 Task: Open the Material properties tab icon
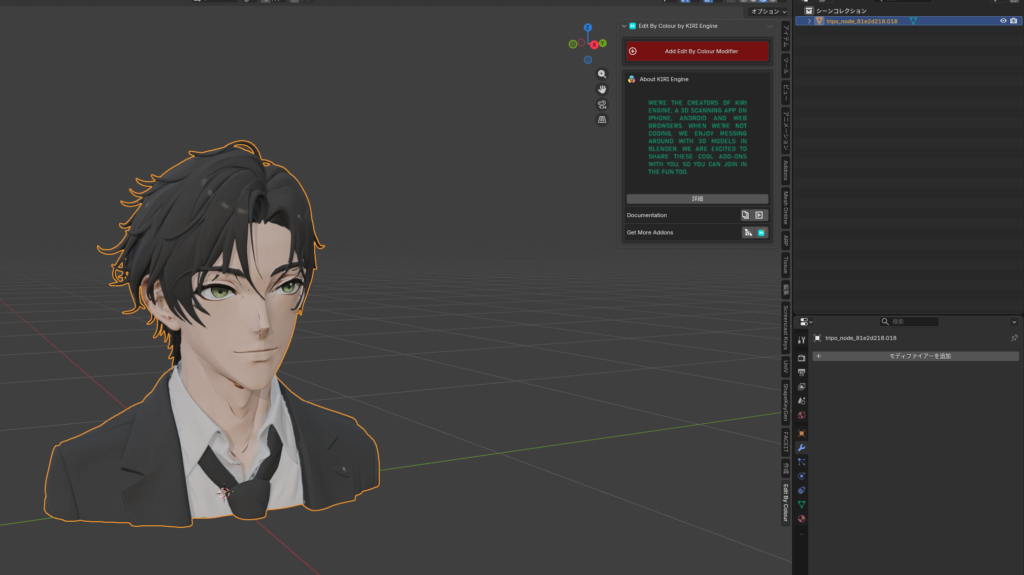click(x=802, y=518)
